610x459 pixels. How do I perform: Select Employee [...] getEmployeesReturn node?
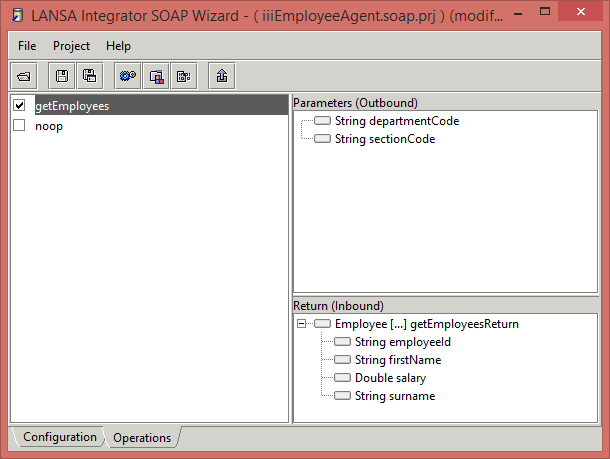coord(427,324)
